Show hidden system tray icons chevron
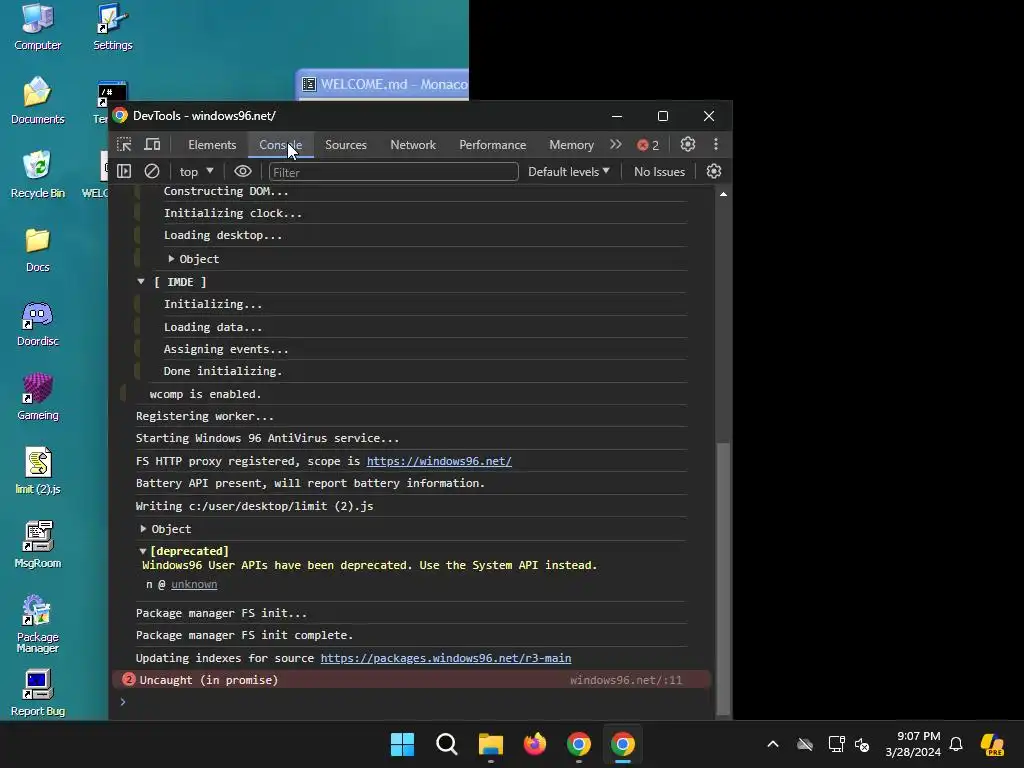Screen dimensions: 1024x768 pyautogui.click(x=773, y=744)
